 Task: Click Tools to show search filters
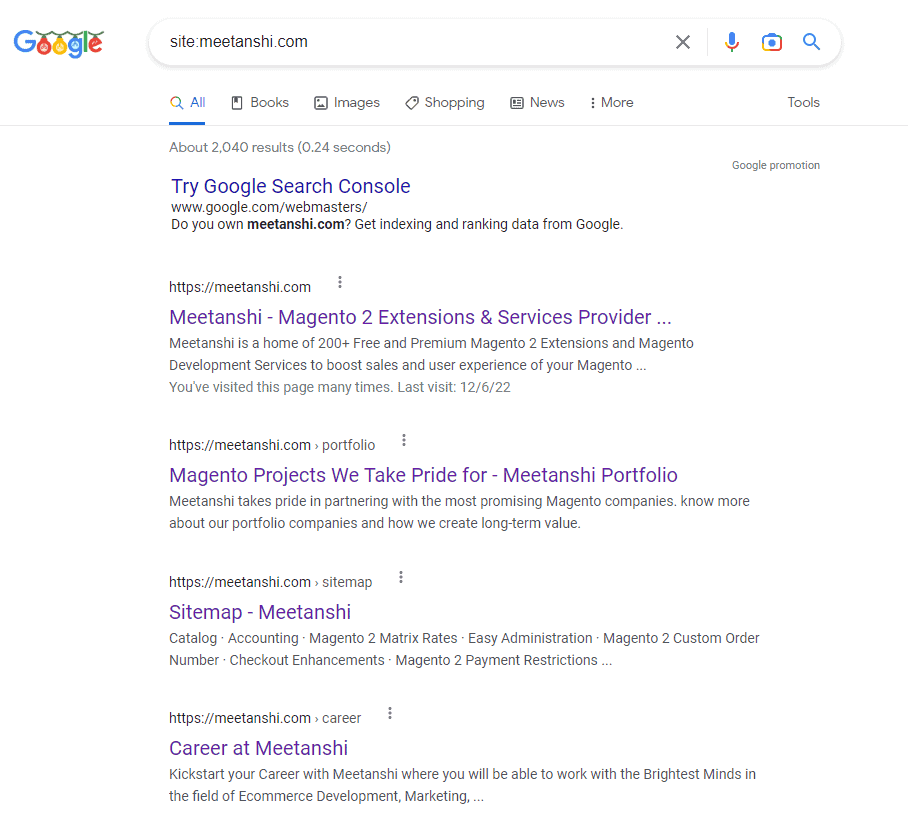803,102
